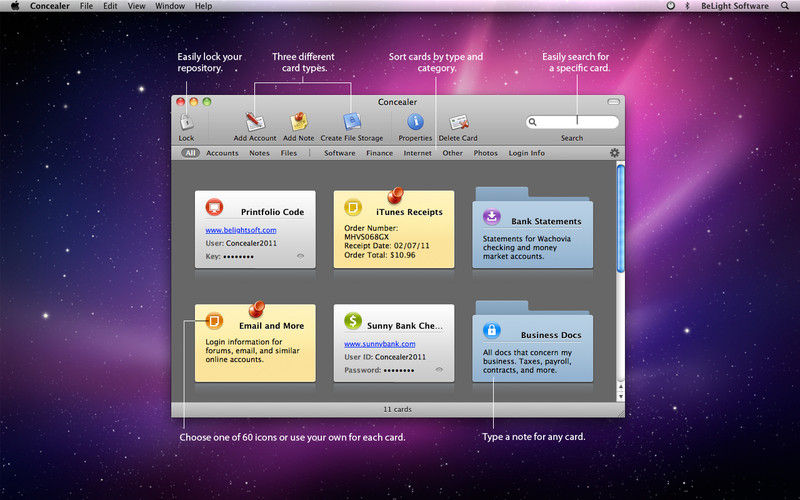
Task: Click the Business Docs description text
Action: [x=528, y=361]
